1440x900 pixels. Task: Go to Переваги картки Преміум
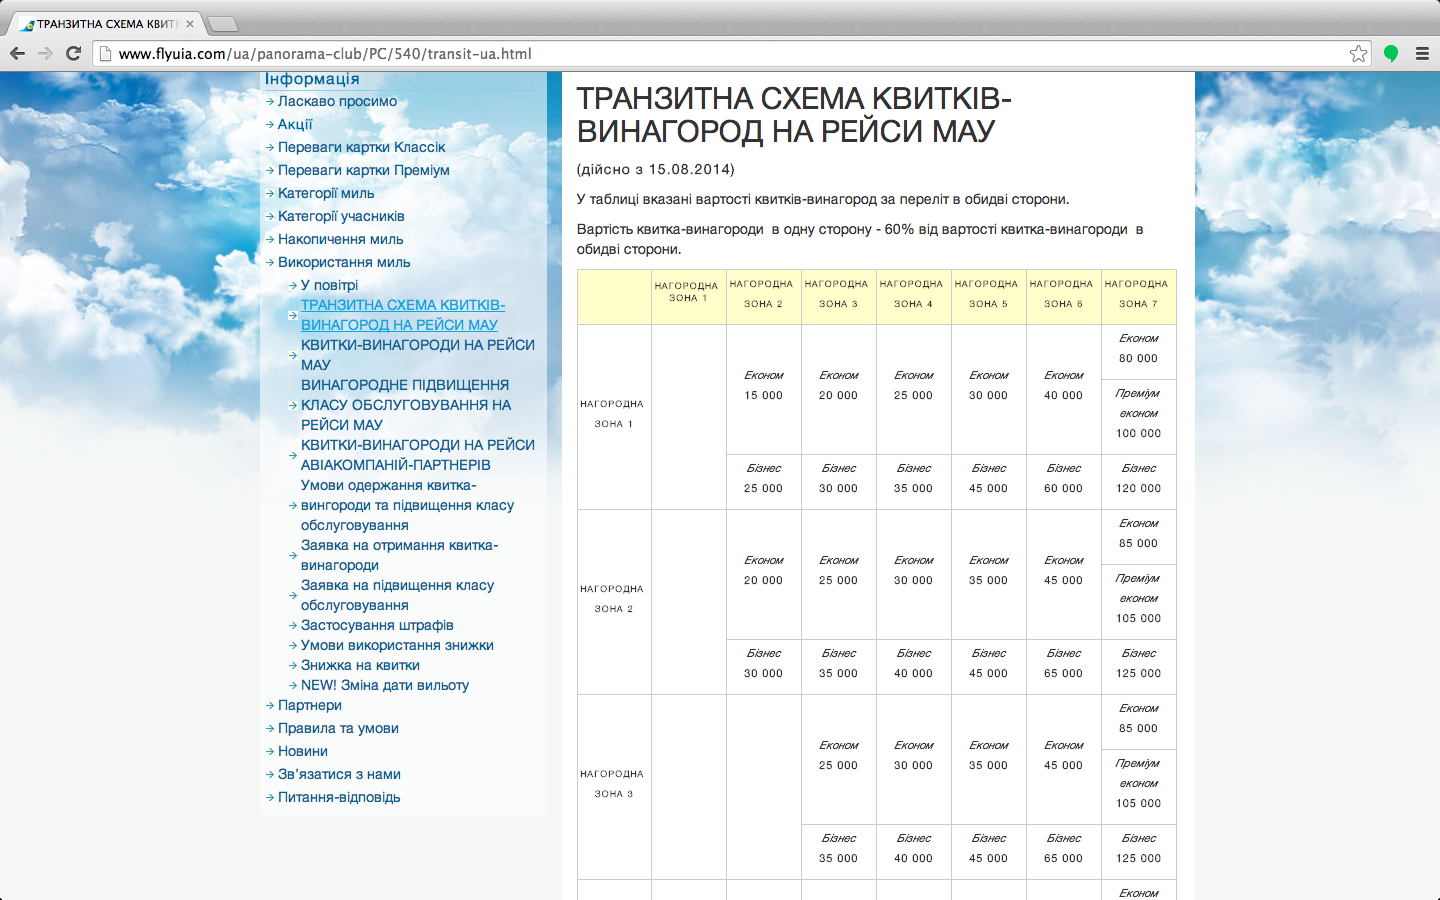(x=364, y=170)
